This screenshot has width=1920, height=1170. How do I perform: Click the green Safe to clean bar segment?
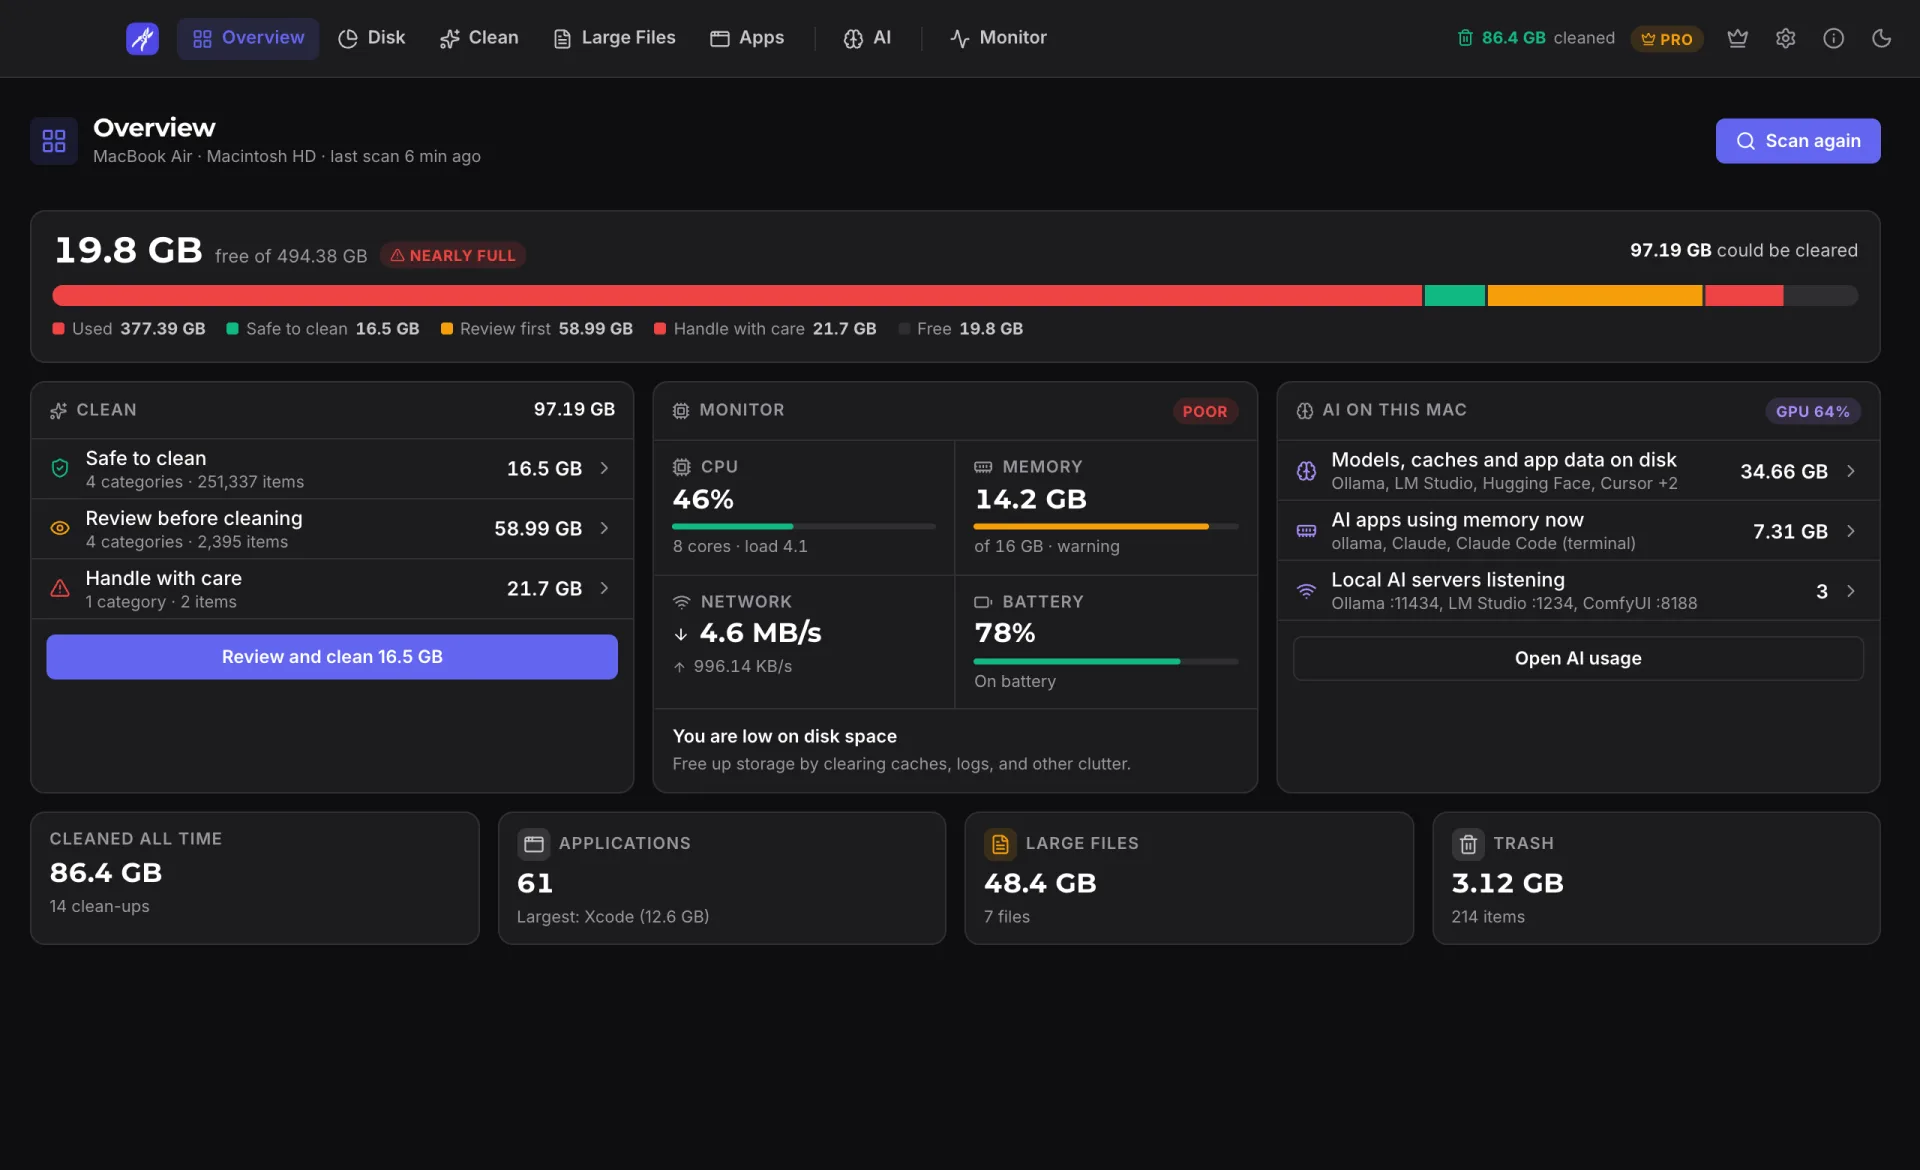pyautogui.click(x=1454, y=296)
